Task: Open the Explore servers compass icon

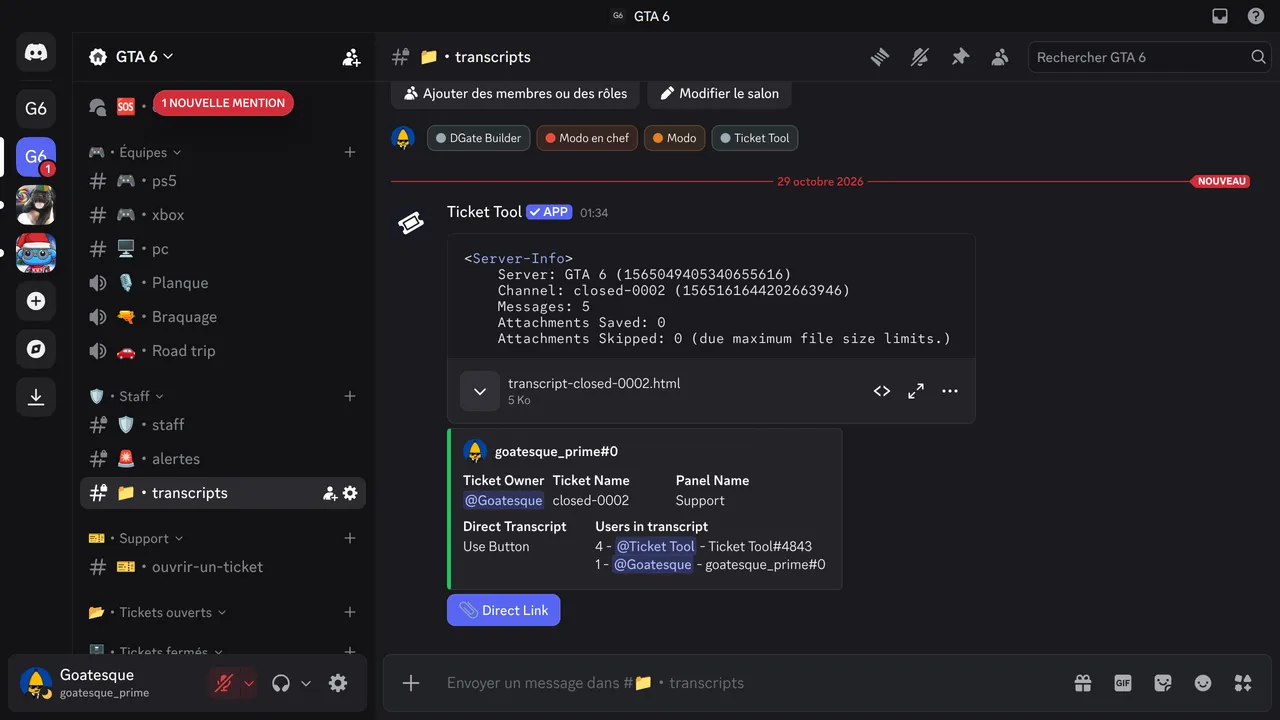Action: (x=36, y=349)
